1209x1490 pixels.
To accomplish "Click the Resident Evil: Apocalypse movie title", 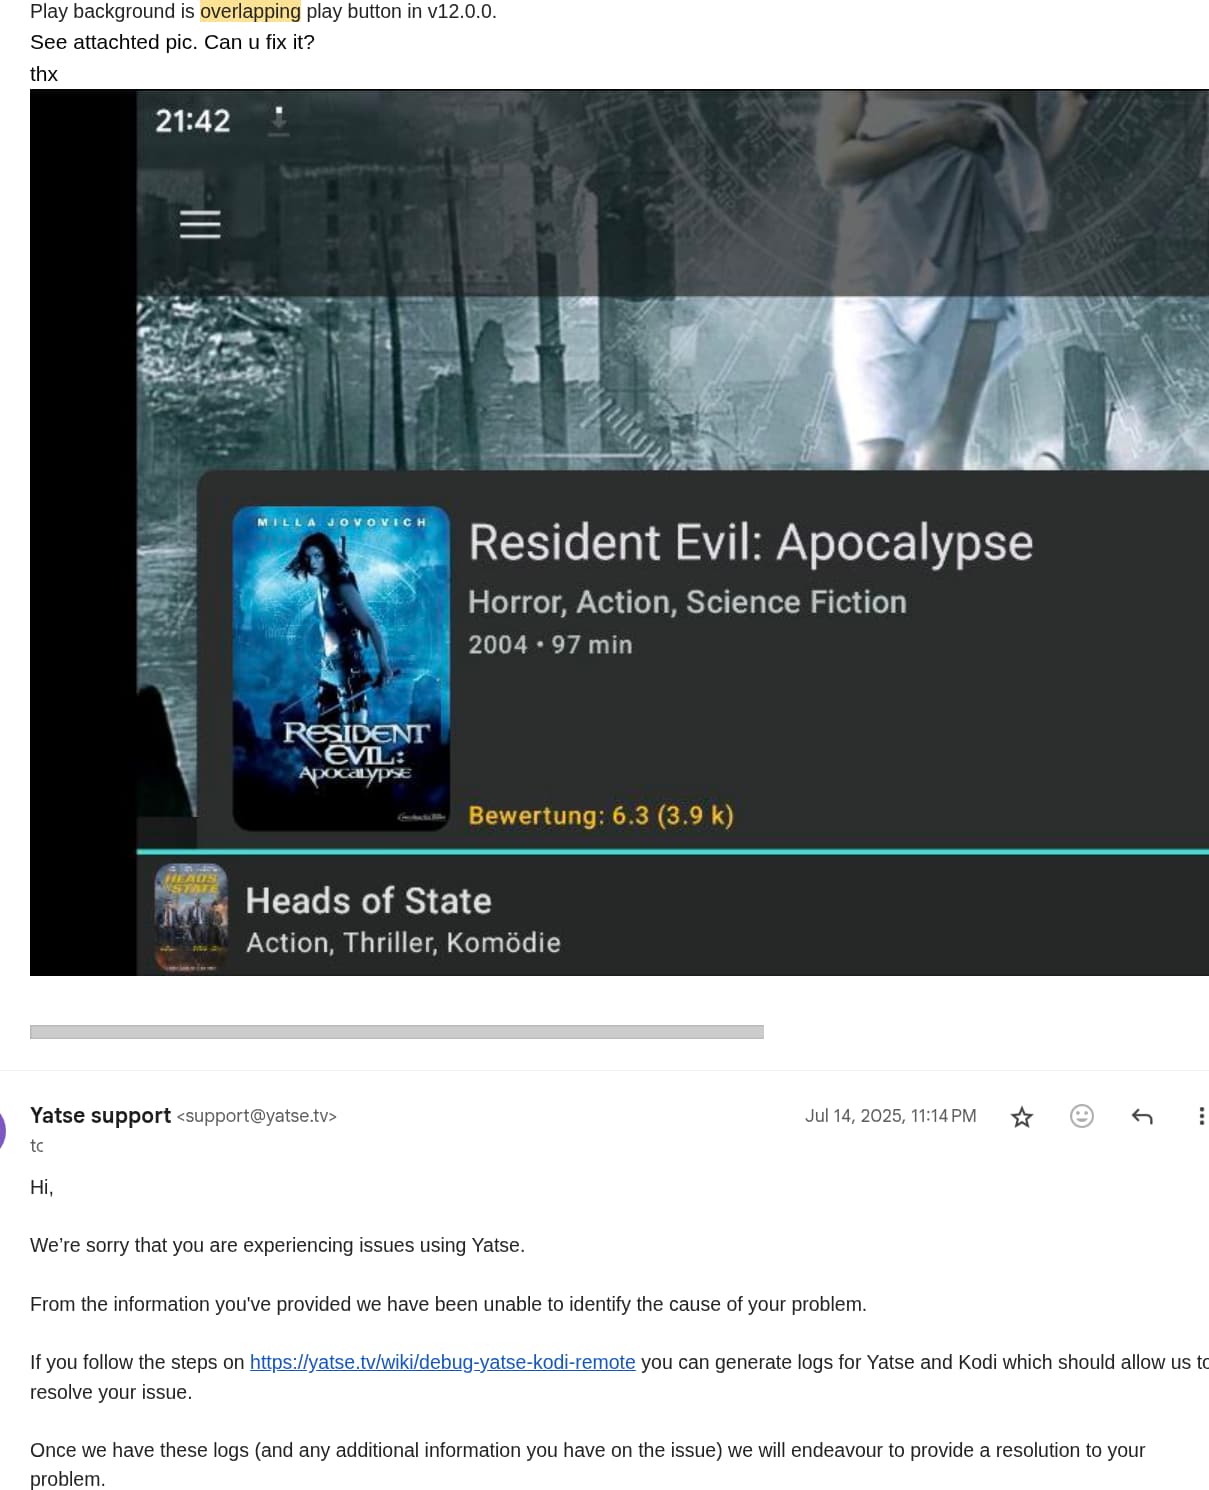I will (x=750, y=543).
